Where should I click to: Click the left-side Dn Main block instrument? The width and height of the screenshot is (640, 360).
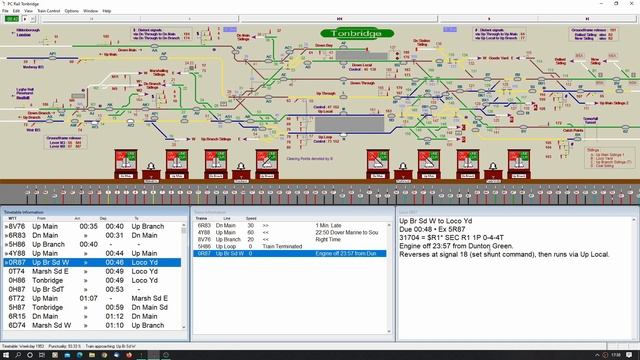(126, 164)
